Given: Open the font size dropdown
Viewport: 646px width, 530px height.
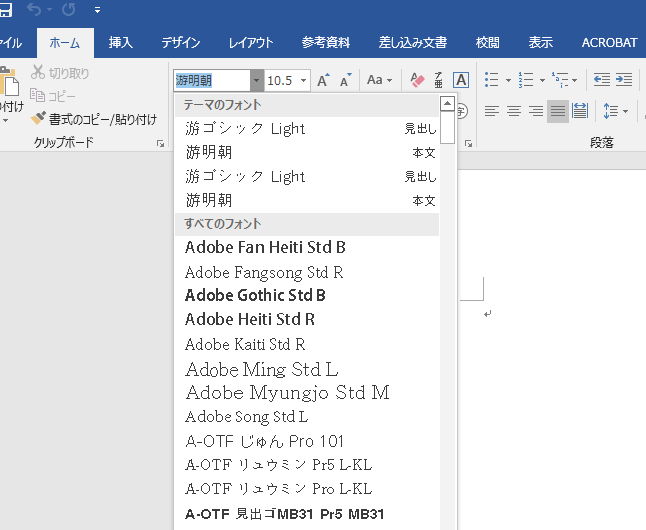Looking at the screenshot, I should [302, 80].
